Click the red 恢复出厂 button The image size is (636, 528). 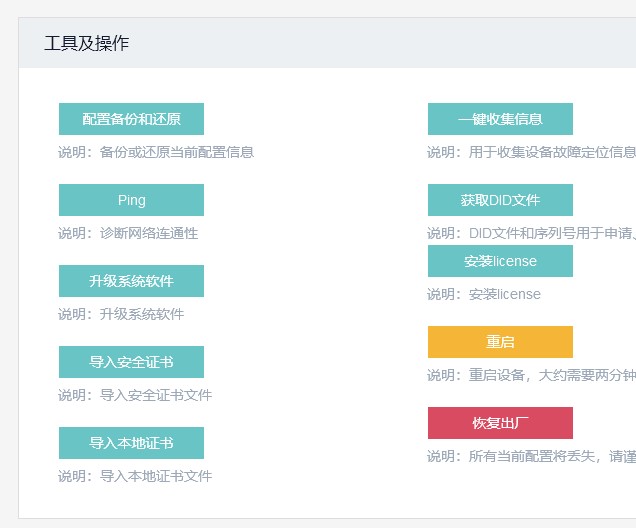click(x=500, y=423)
